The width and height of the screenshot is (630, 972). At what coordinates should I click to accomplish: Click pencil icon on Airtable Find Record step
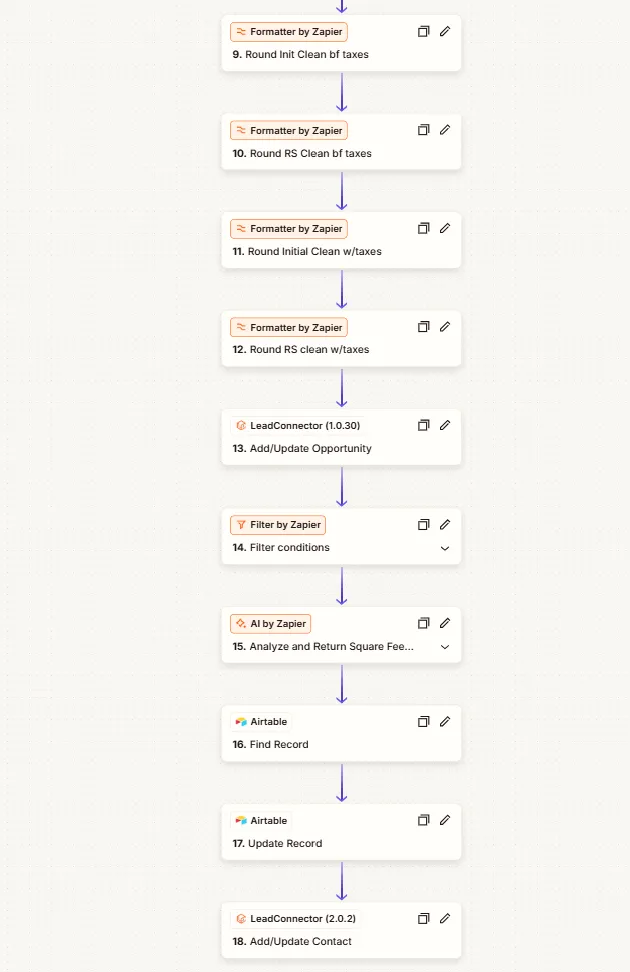[x=445, y=721]
